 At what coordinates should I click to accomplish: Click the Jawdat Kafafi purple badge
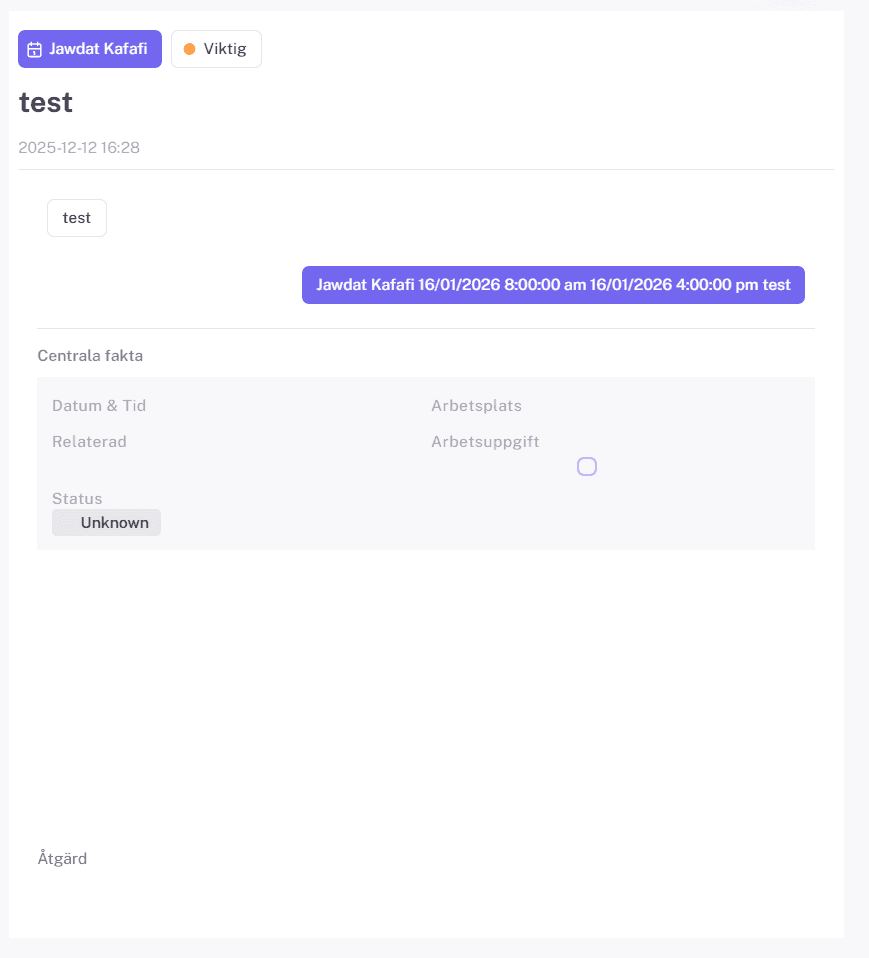tap(90, 49)
